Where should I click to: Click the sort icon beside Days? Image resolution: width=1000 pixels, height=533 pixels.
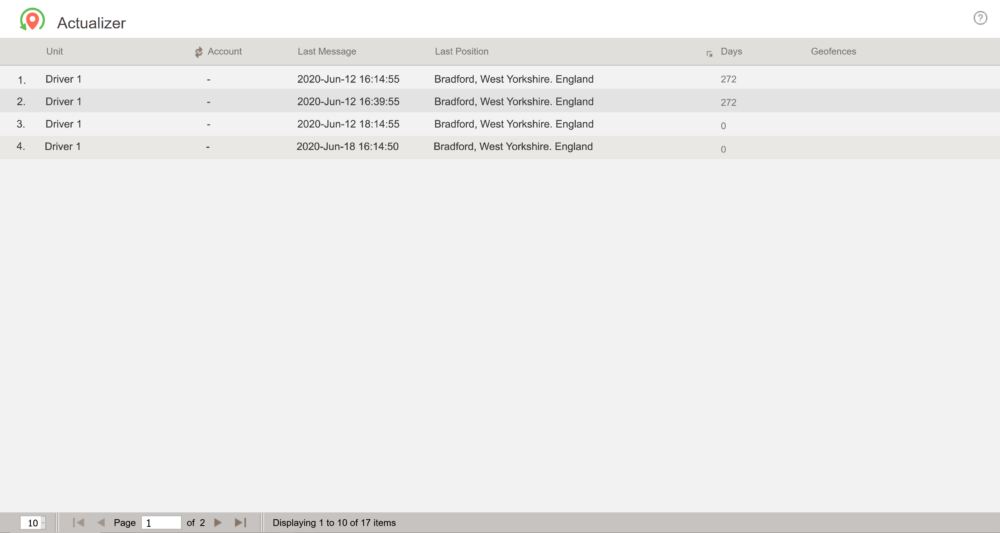[709, 53]
